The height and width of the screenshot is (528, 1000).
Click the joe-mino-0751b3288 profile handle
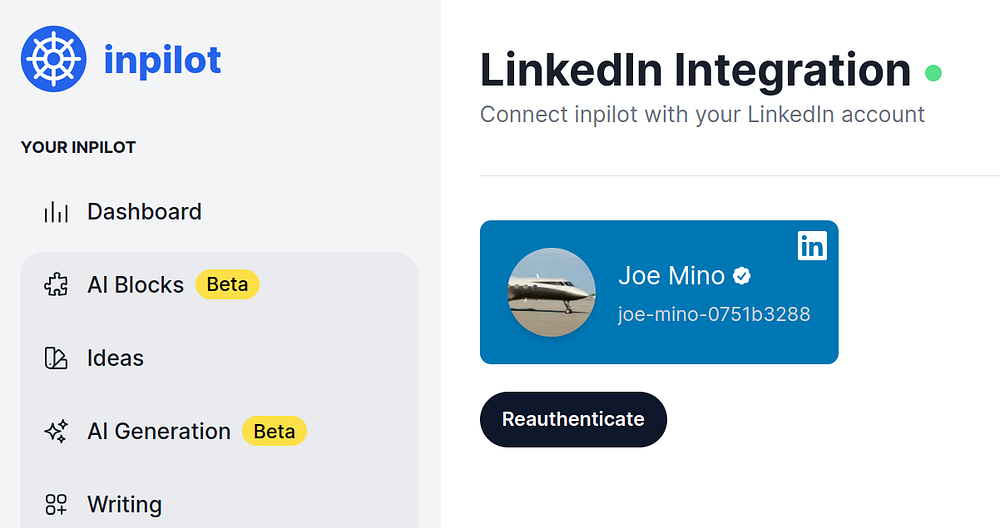click(714, 314)
